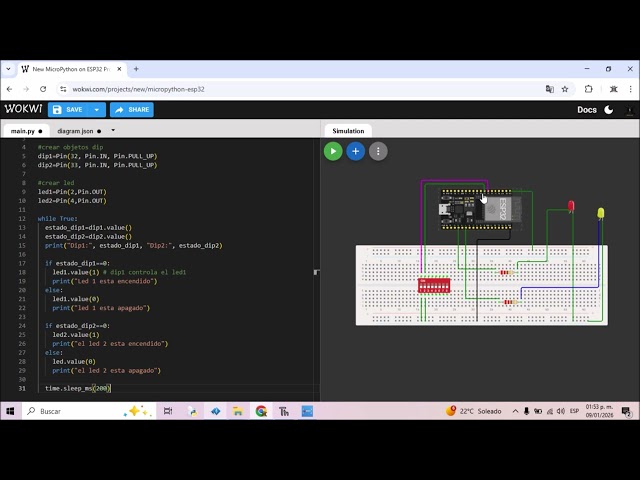Open the browser extensions puzzle icon

[x=588, y=89]
